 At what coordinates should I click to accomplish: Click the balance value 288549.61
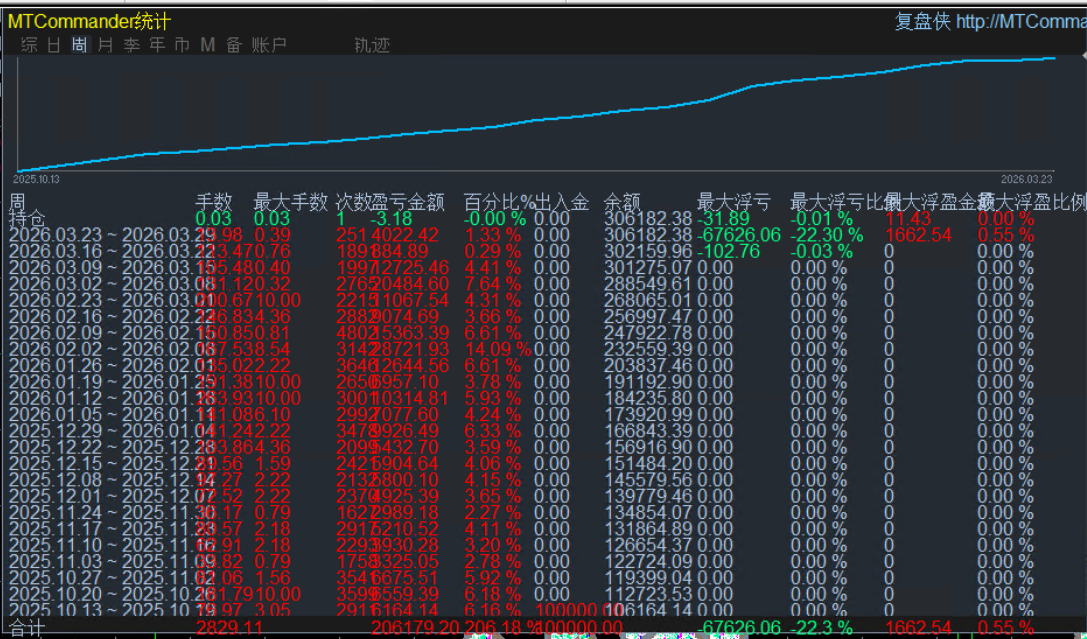(648, 284)
